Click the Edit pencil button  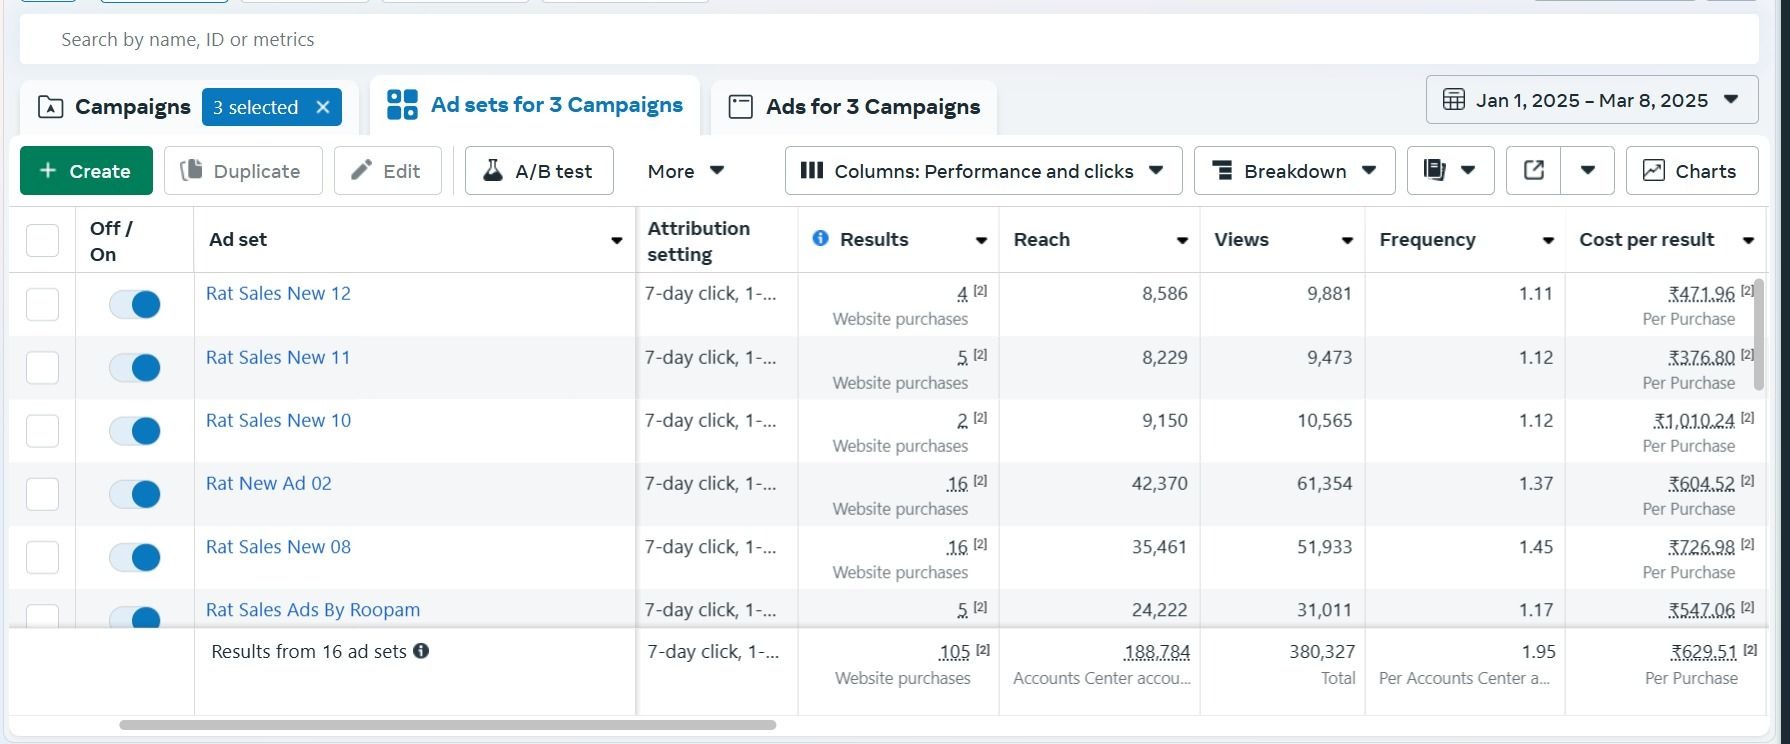(387, 171)
